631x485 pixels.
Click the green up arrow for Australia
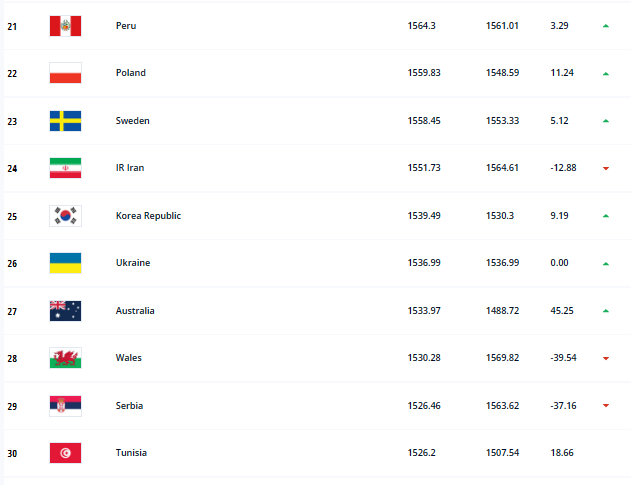(606, 311)
